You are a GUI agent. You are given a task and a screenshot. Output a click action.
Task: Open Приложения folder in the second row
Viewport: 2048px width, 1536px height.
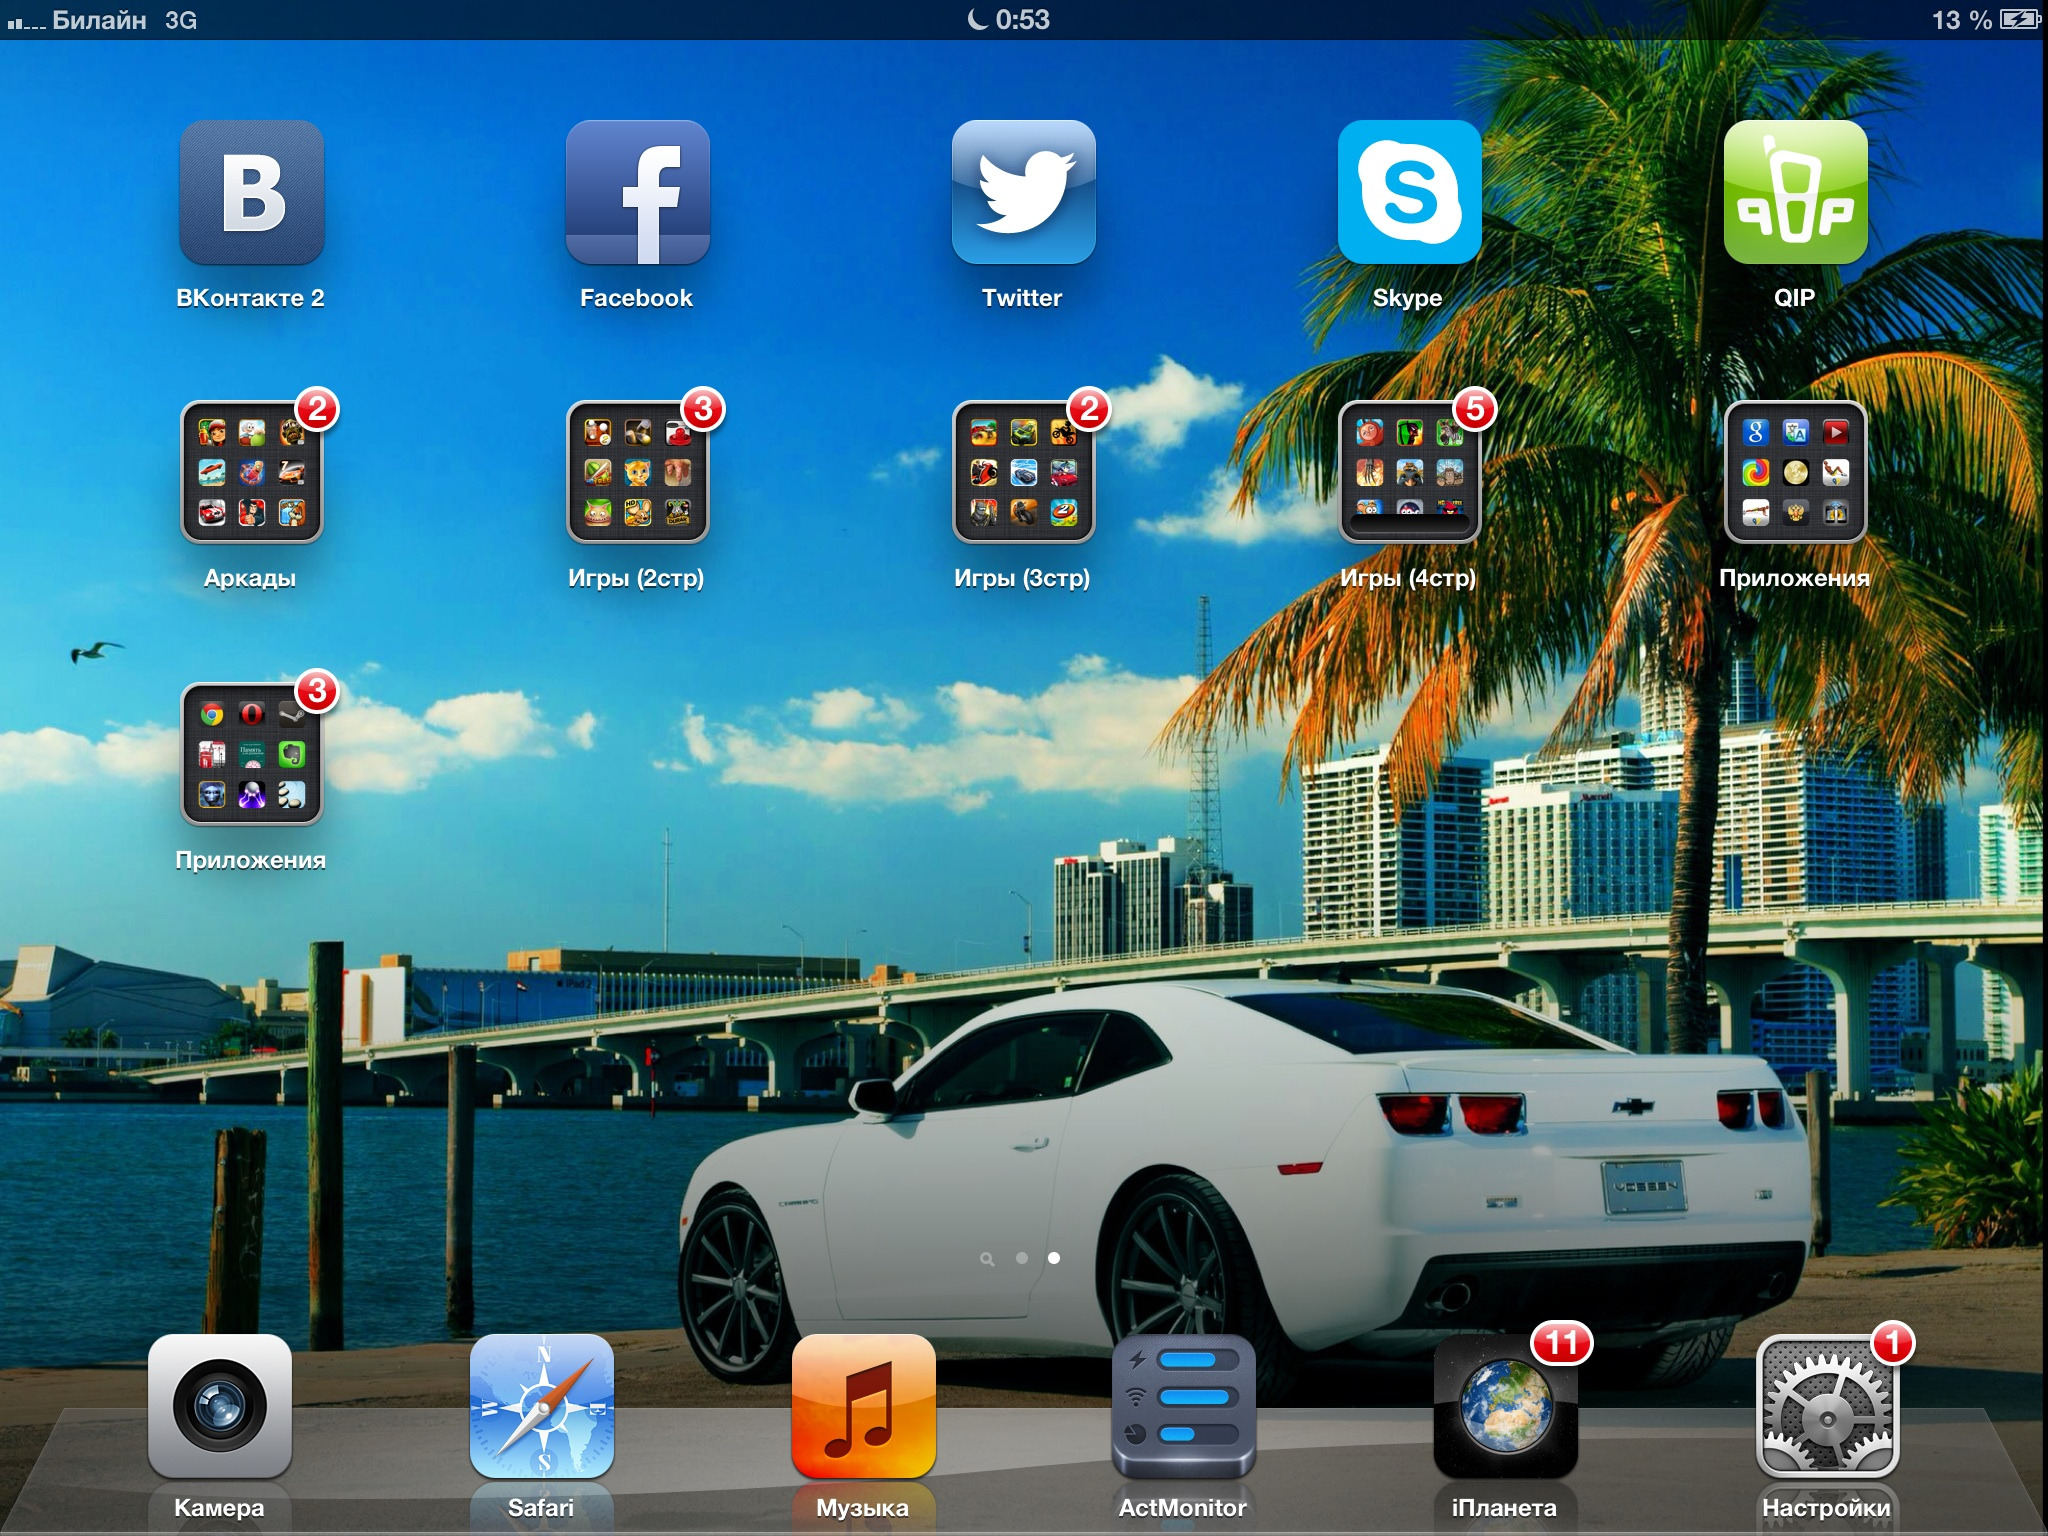tap(1795, 472)
